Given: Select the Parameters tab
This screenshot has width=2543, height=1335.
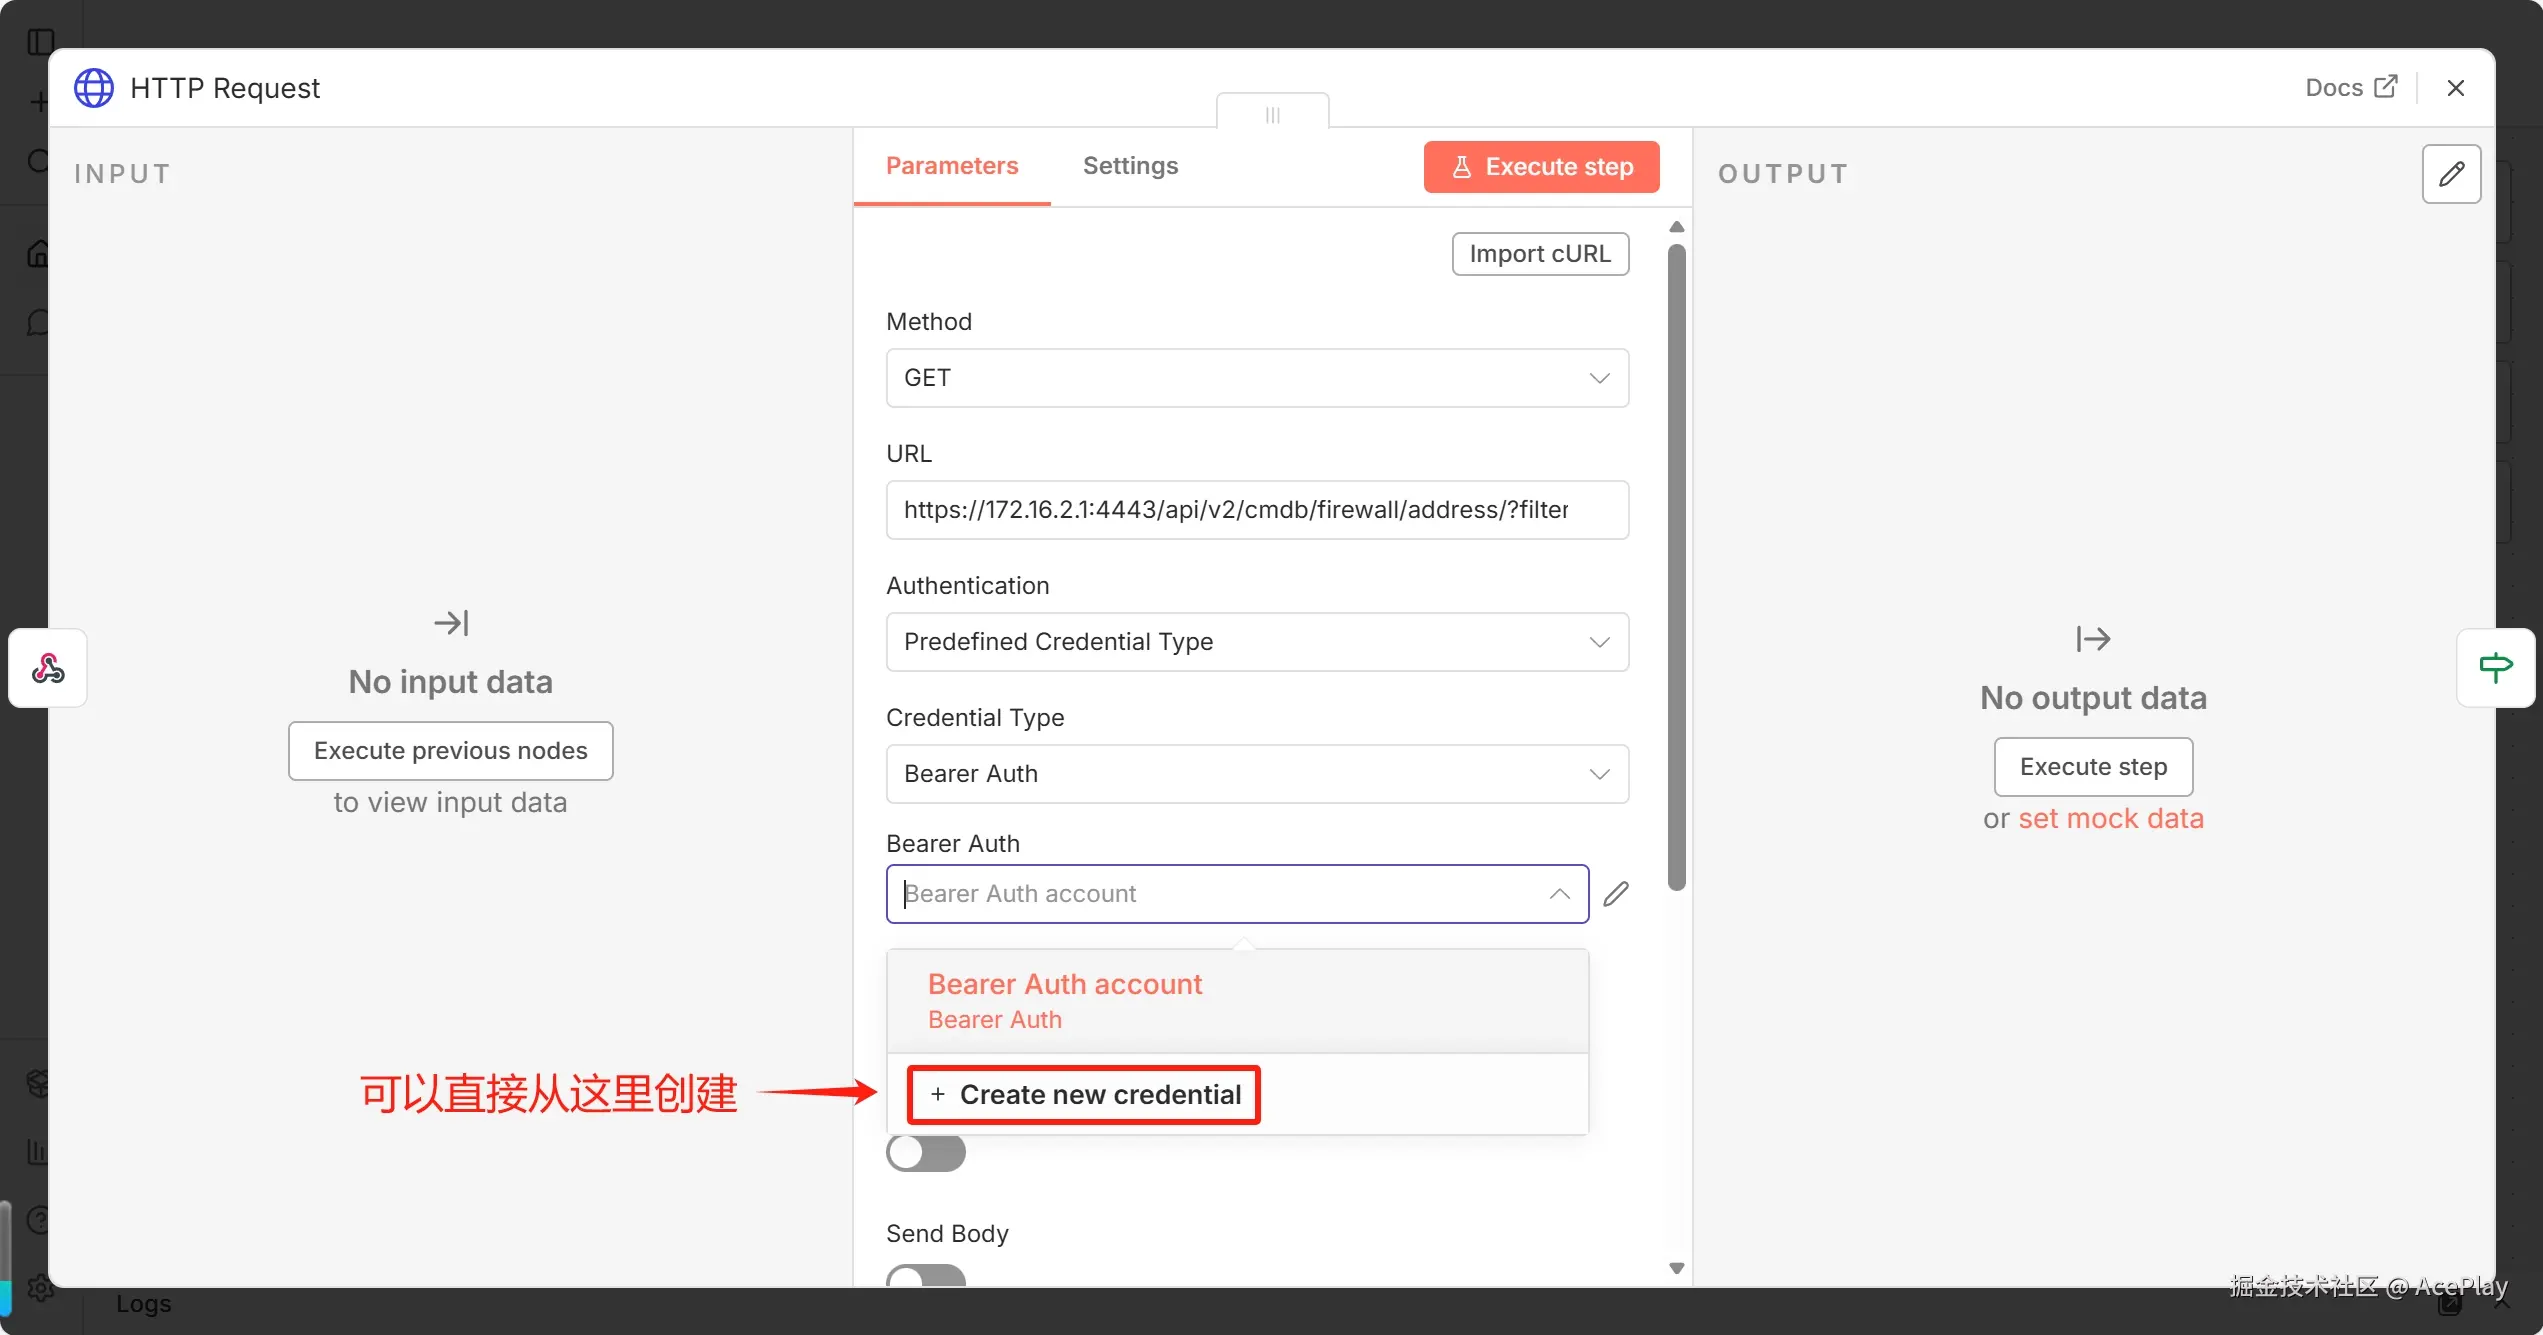Looking at the screenshot, I should point(951,166).
